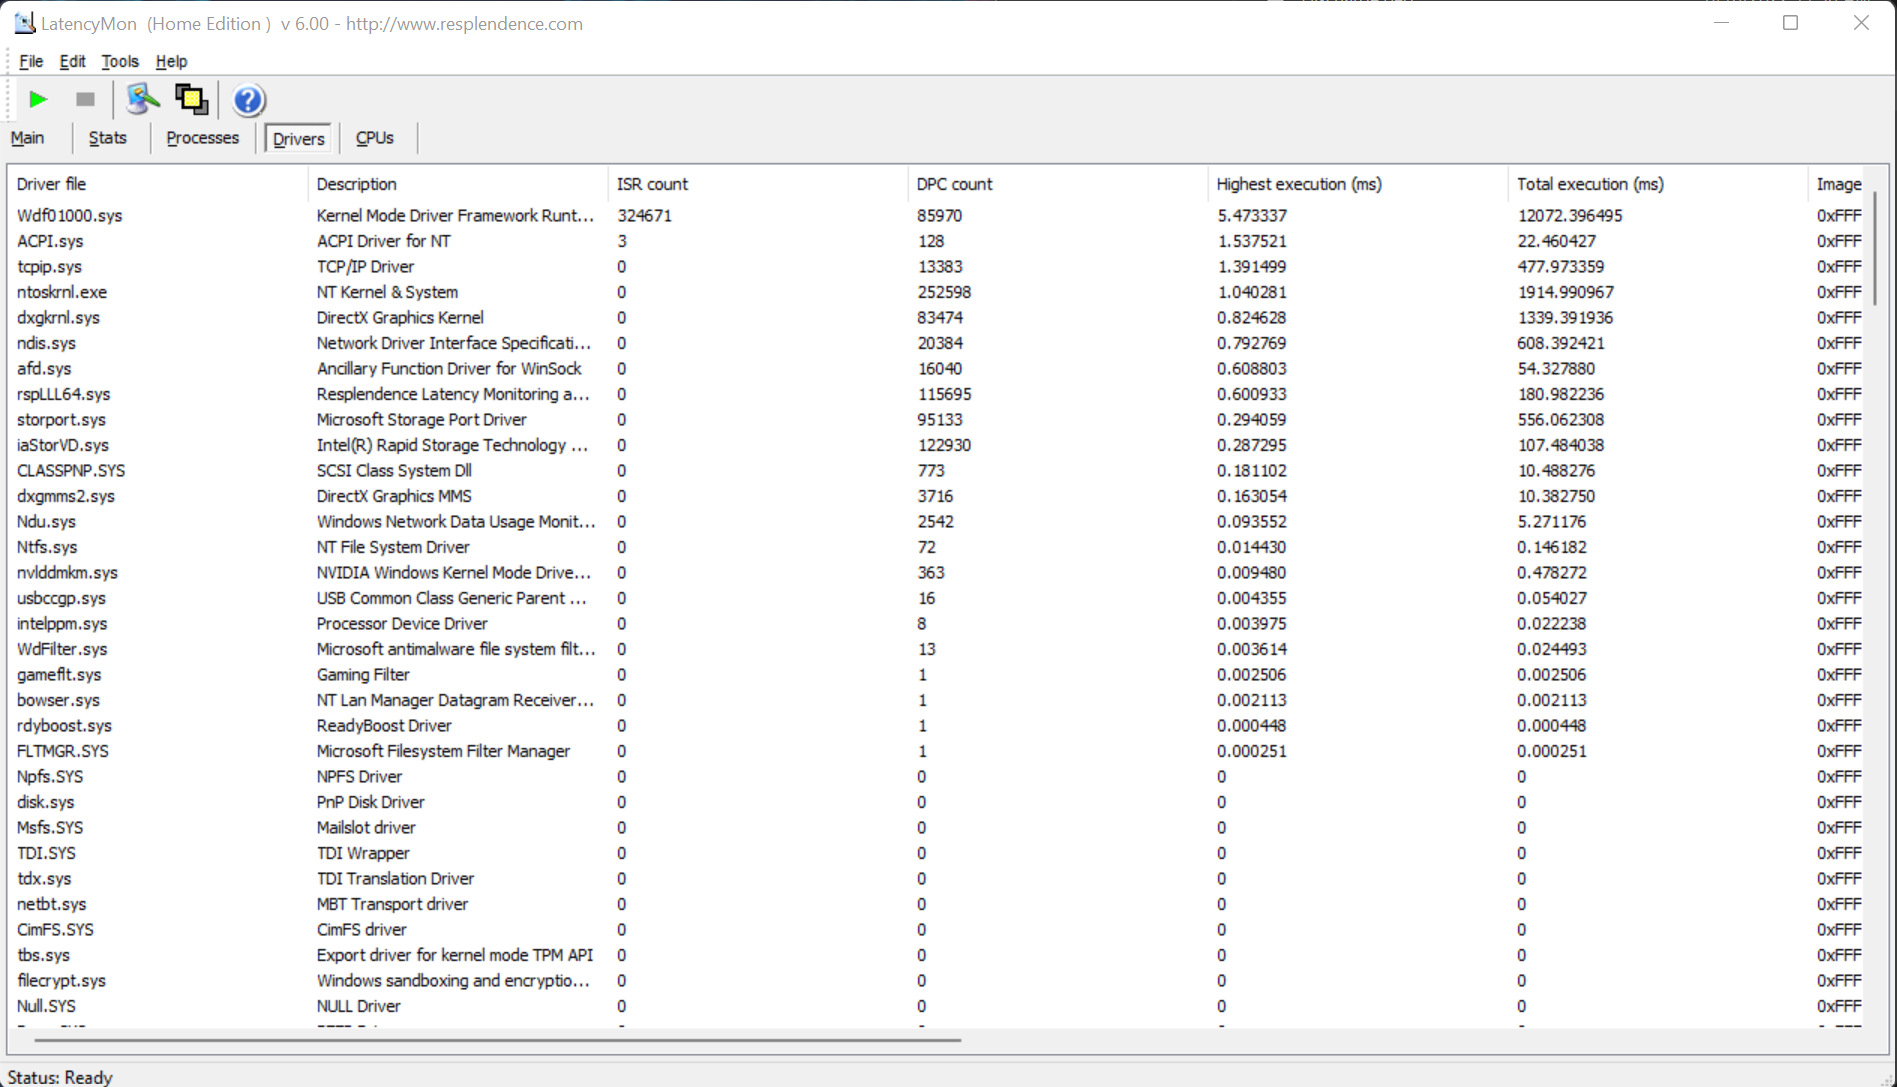Viewport: 1897px width, 1087px height.
Task: Switch to the Stats tab
Action: click(x=107, y=138)
